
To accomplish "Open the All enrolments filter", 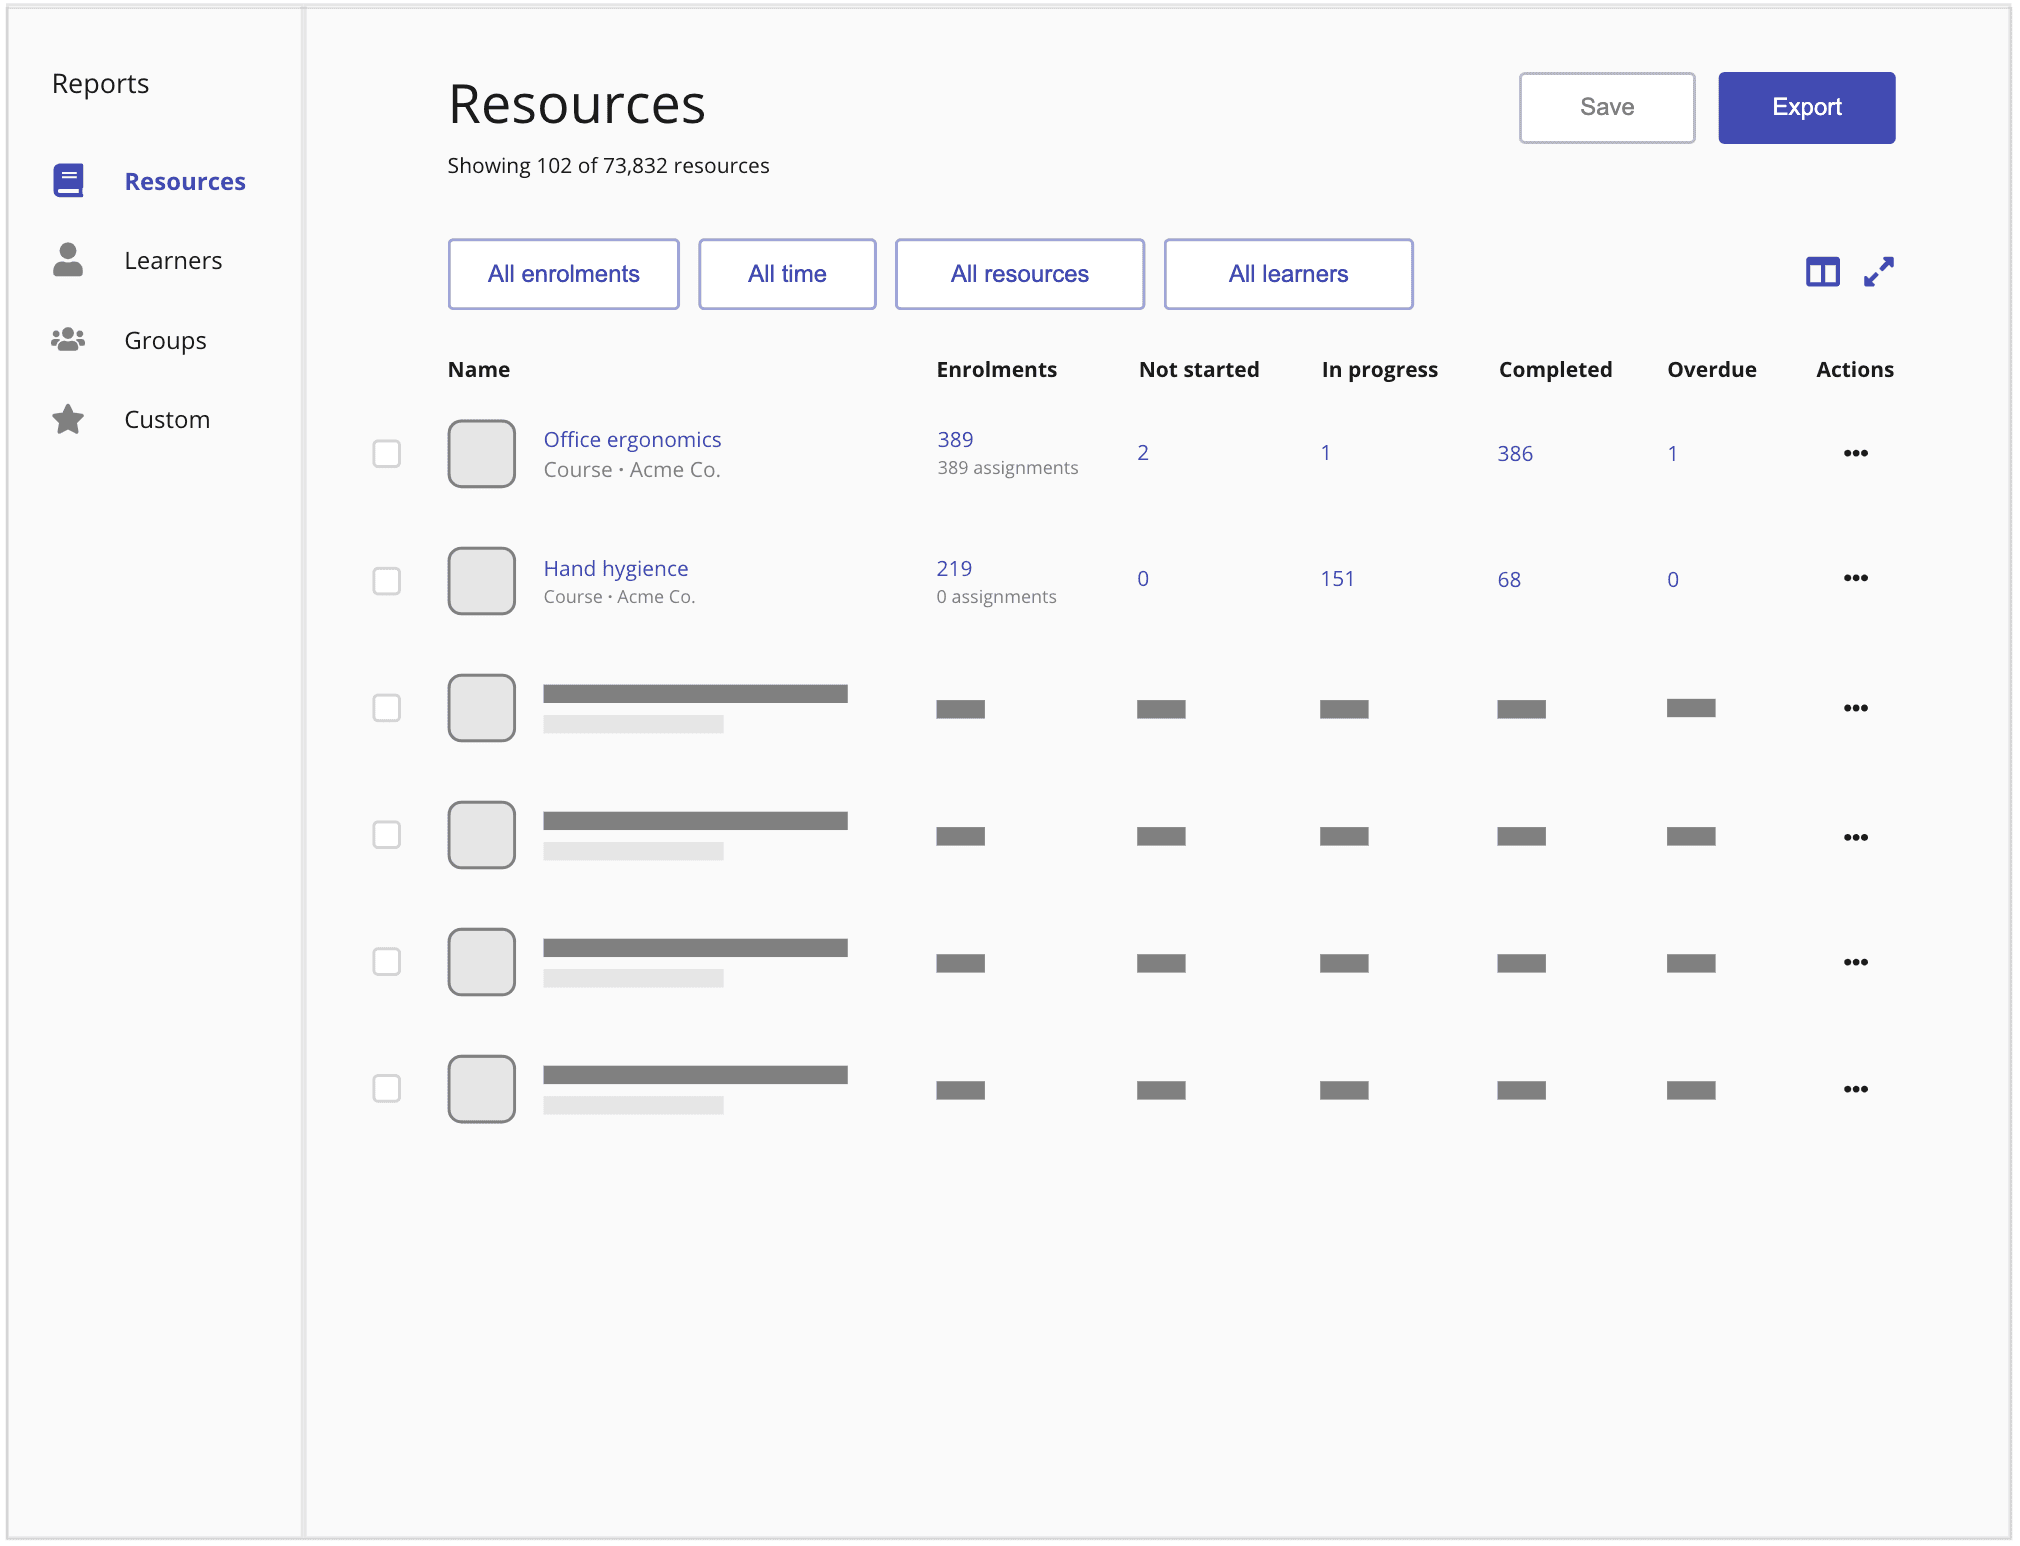I will (x=563, y=273).
